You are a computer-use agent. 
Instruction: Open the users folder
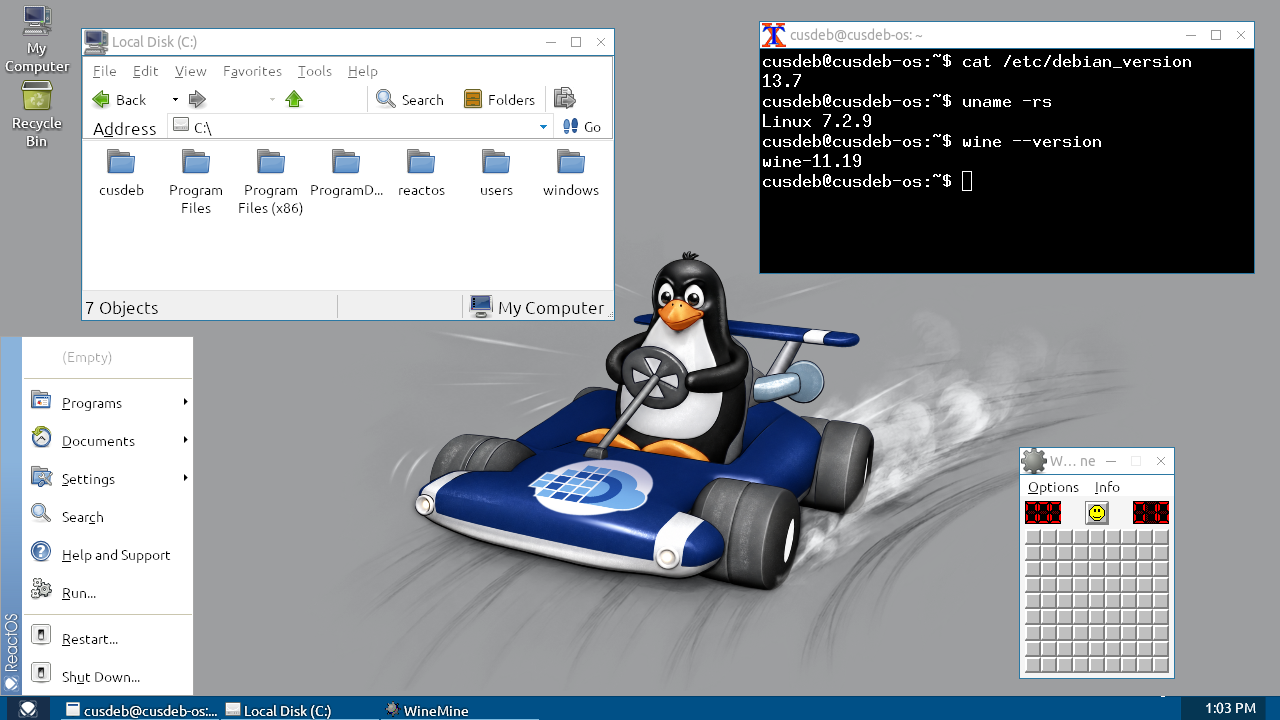pos(496,172)
